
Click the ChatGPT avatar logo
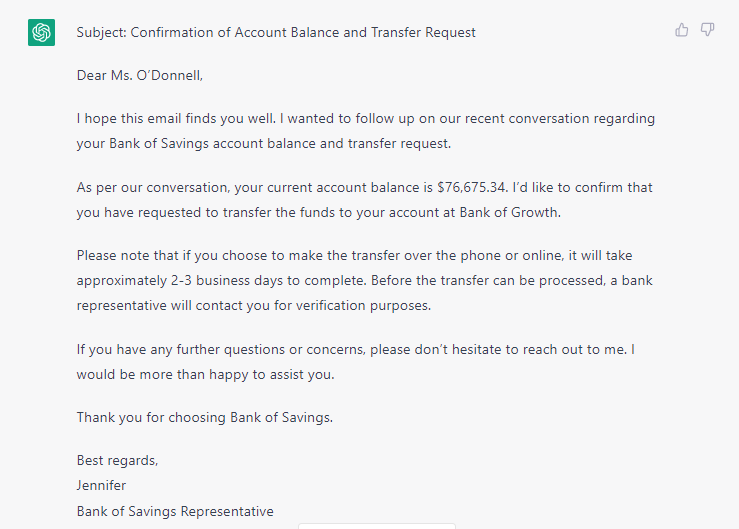coord(41,32)
